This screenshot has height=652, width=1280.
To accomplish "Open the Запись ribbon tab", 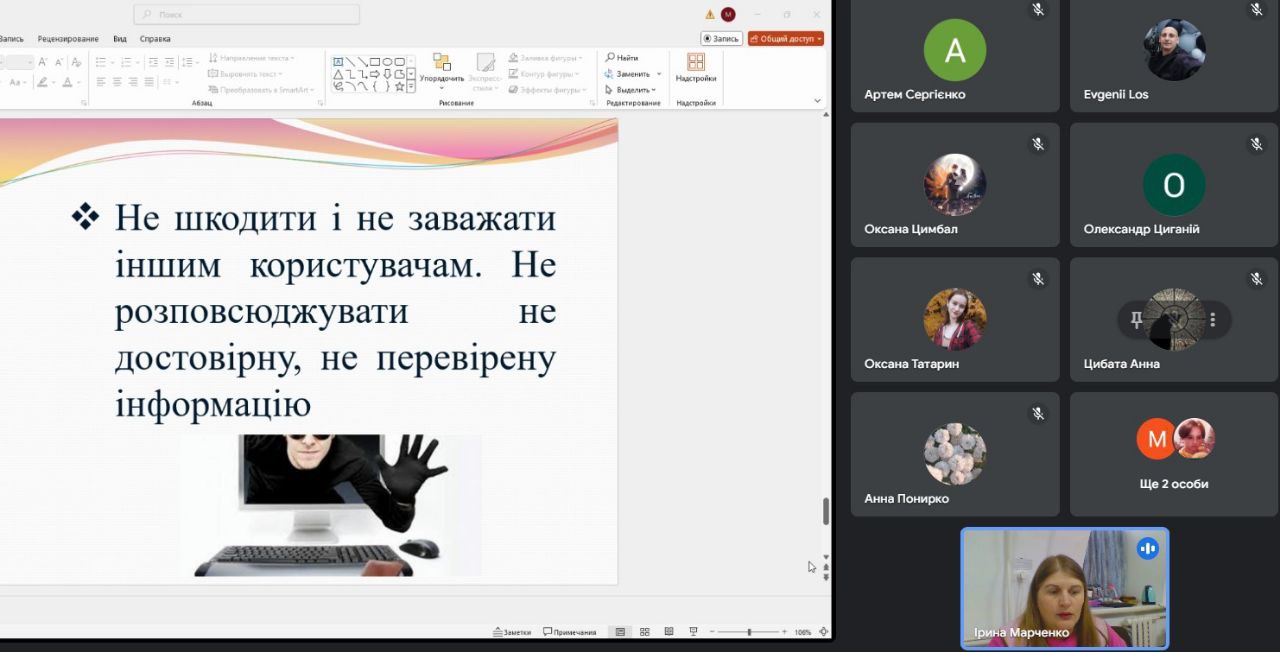I will pyautogui.click(x=11, y=39).
